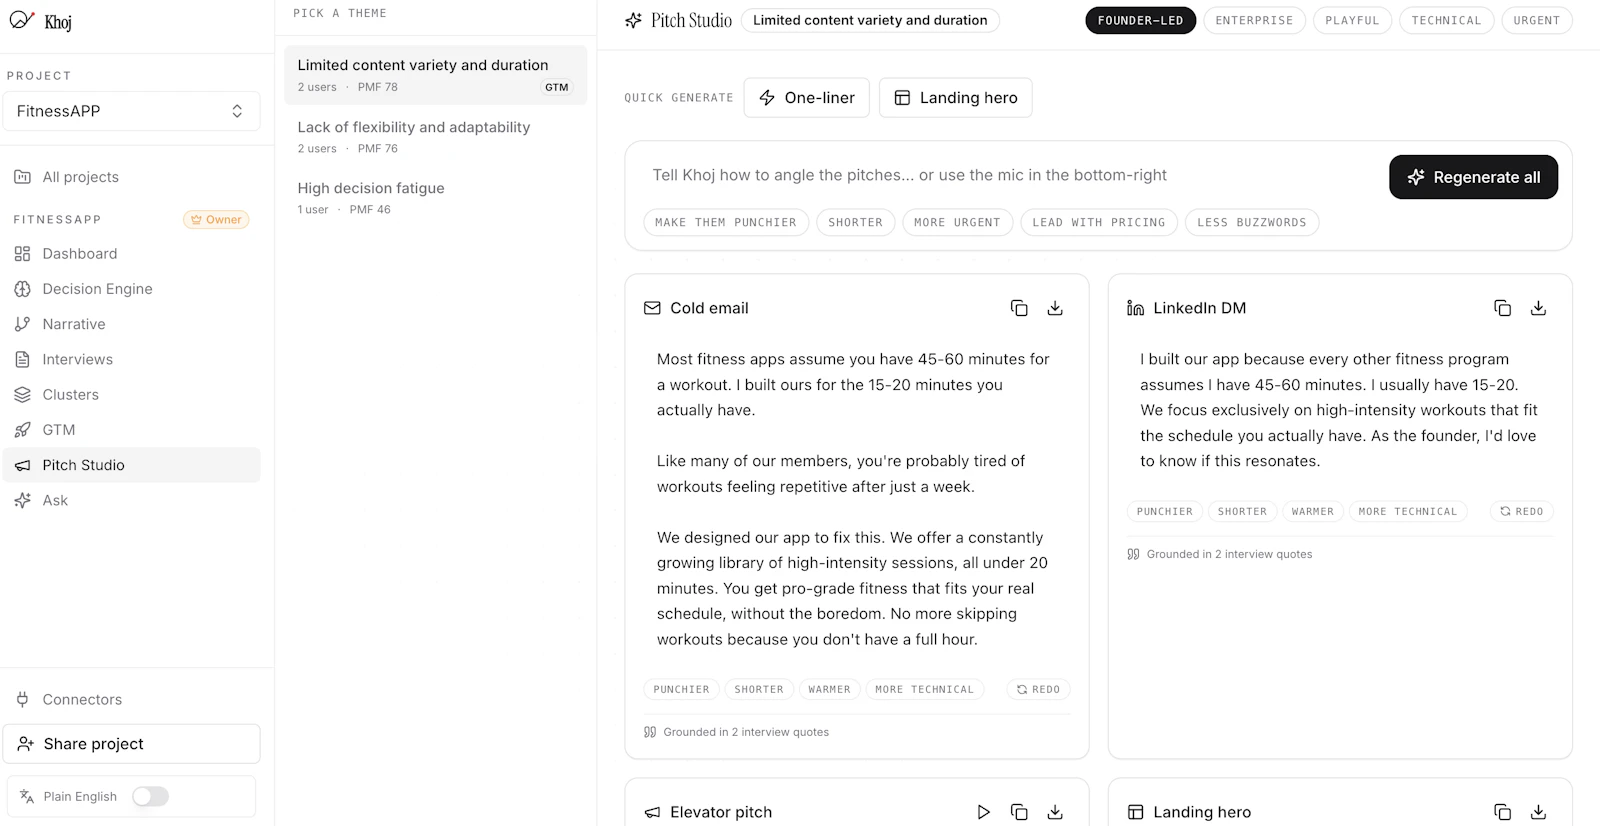Image resolution: width=1600 pixels, height=826 pixels.
Task: Go to GTM page
Action: click(131, 430)
